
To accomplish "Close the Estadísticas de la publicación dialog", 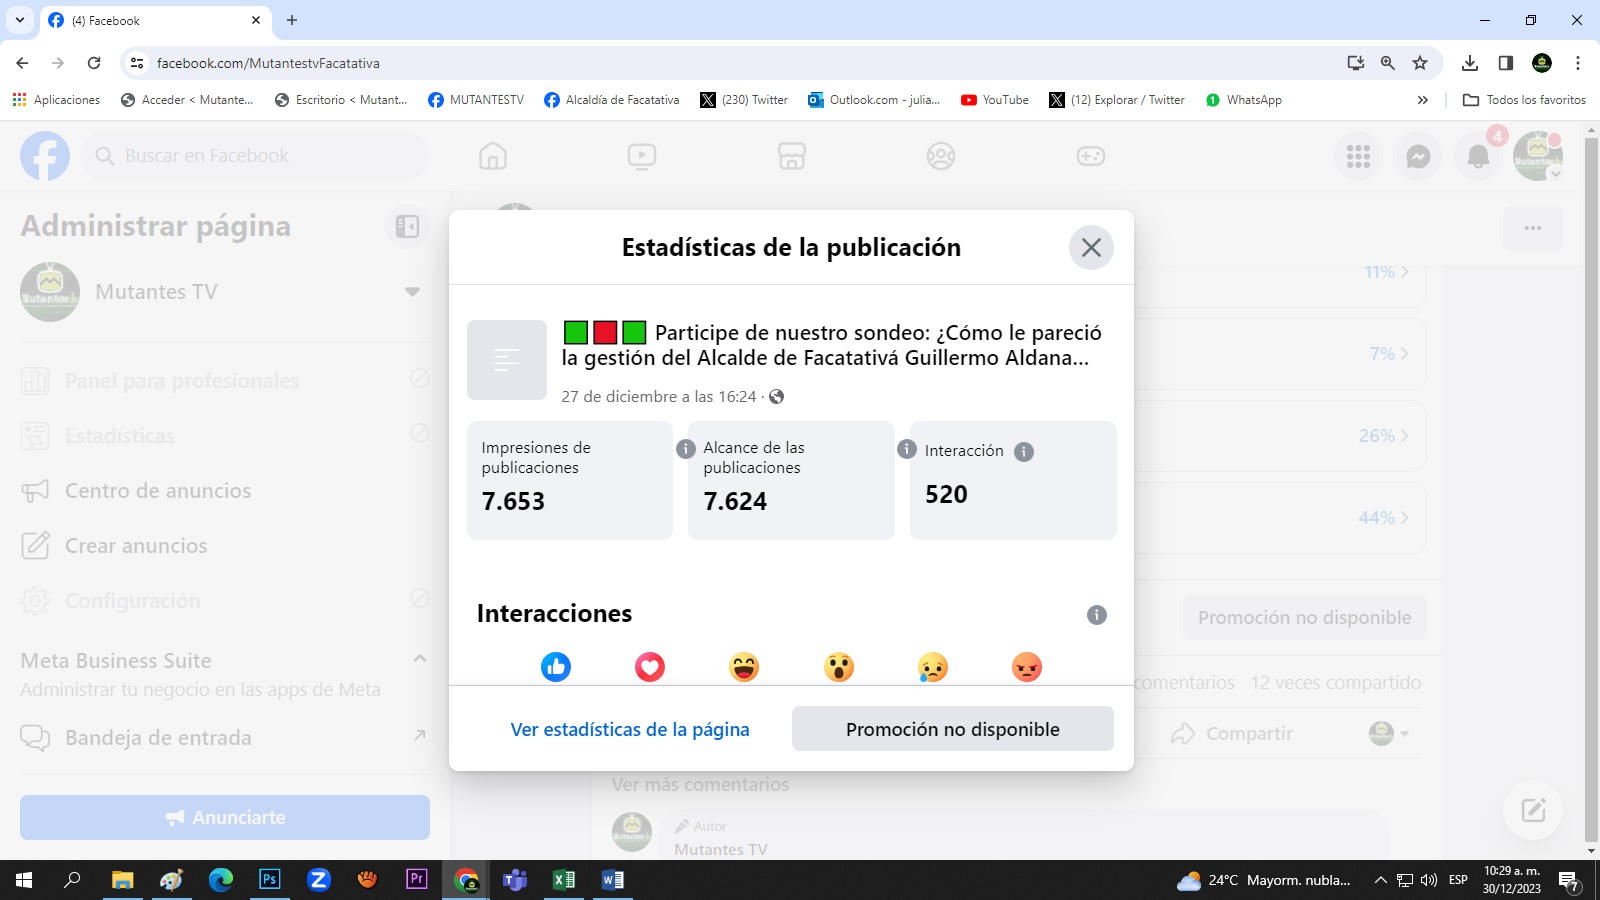I will point(1091,248).
